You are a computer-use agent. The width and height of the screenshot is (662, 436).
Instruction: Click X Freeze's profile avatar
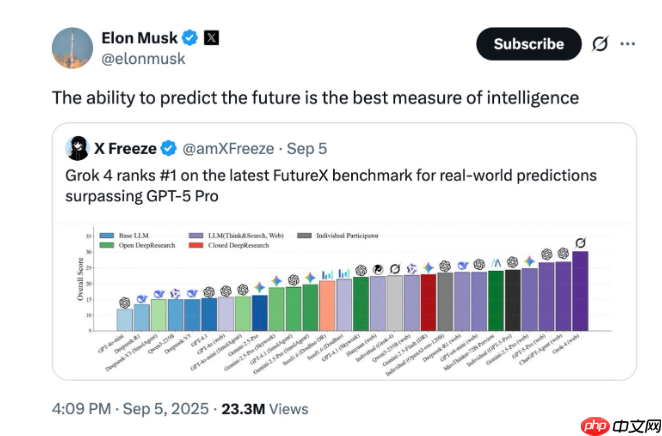point(76,148)
